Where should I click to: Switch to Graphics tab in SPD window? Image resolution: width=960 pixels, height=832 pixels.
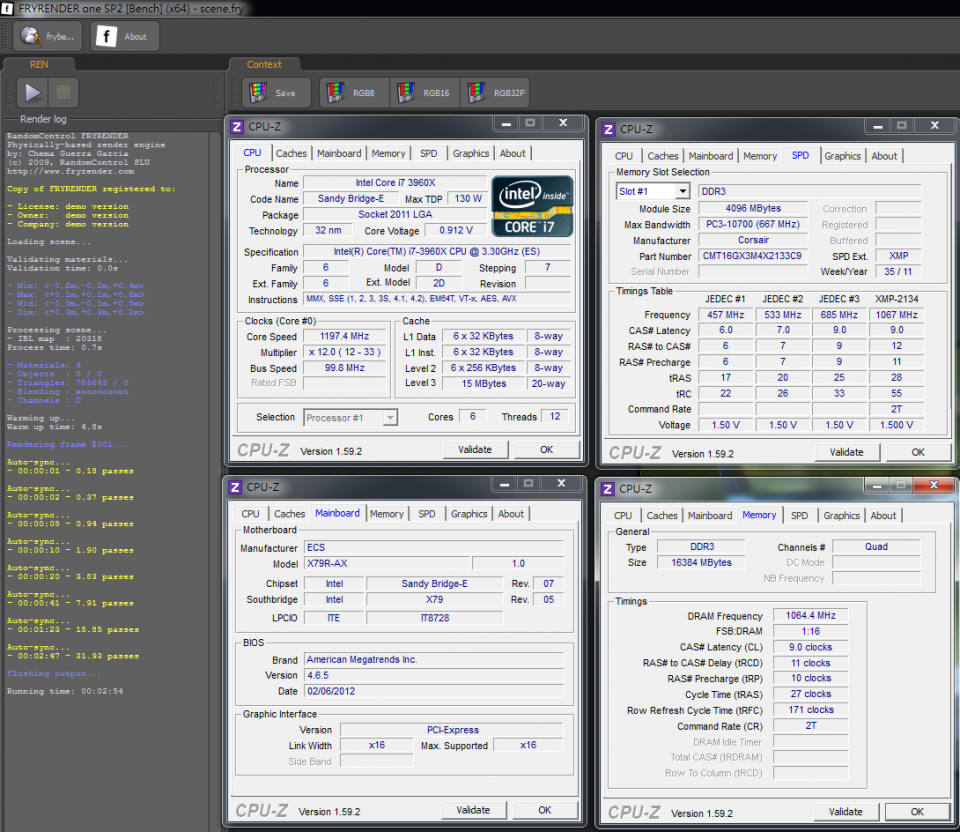pyautogui.click(x=842, y=156)
